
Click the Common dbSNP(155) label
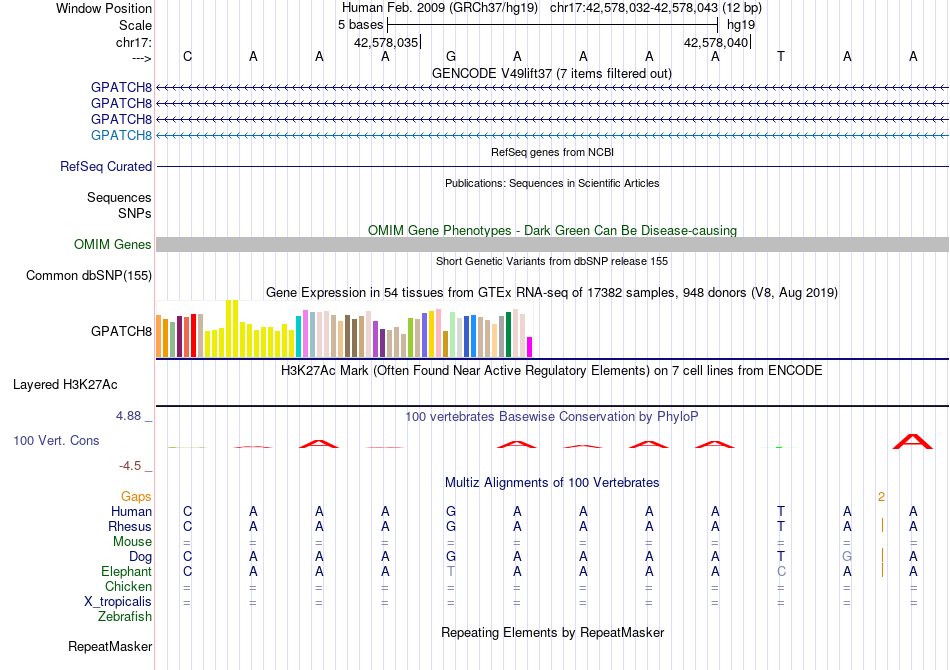(x=89, y=276)
